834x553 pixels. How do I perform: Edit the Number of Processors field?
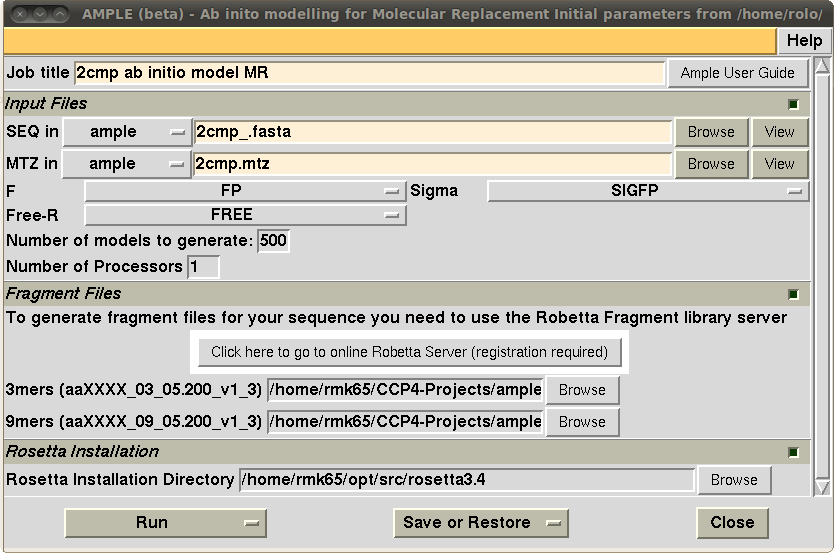tap(203, 266)
